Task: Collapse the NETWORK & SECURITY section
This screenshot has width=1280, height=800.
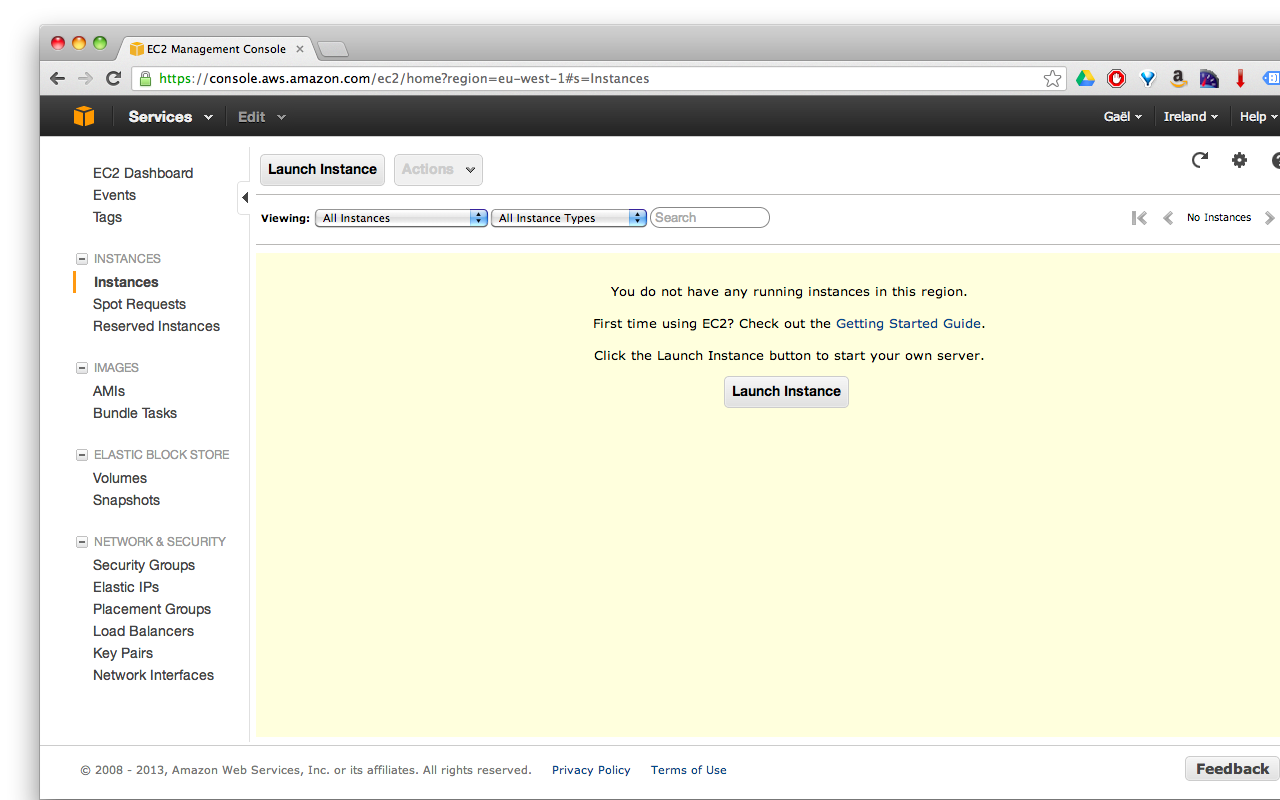Action: [81, 541]
